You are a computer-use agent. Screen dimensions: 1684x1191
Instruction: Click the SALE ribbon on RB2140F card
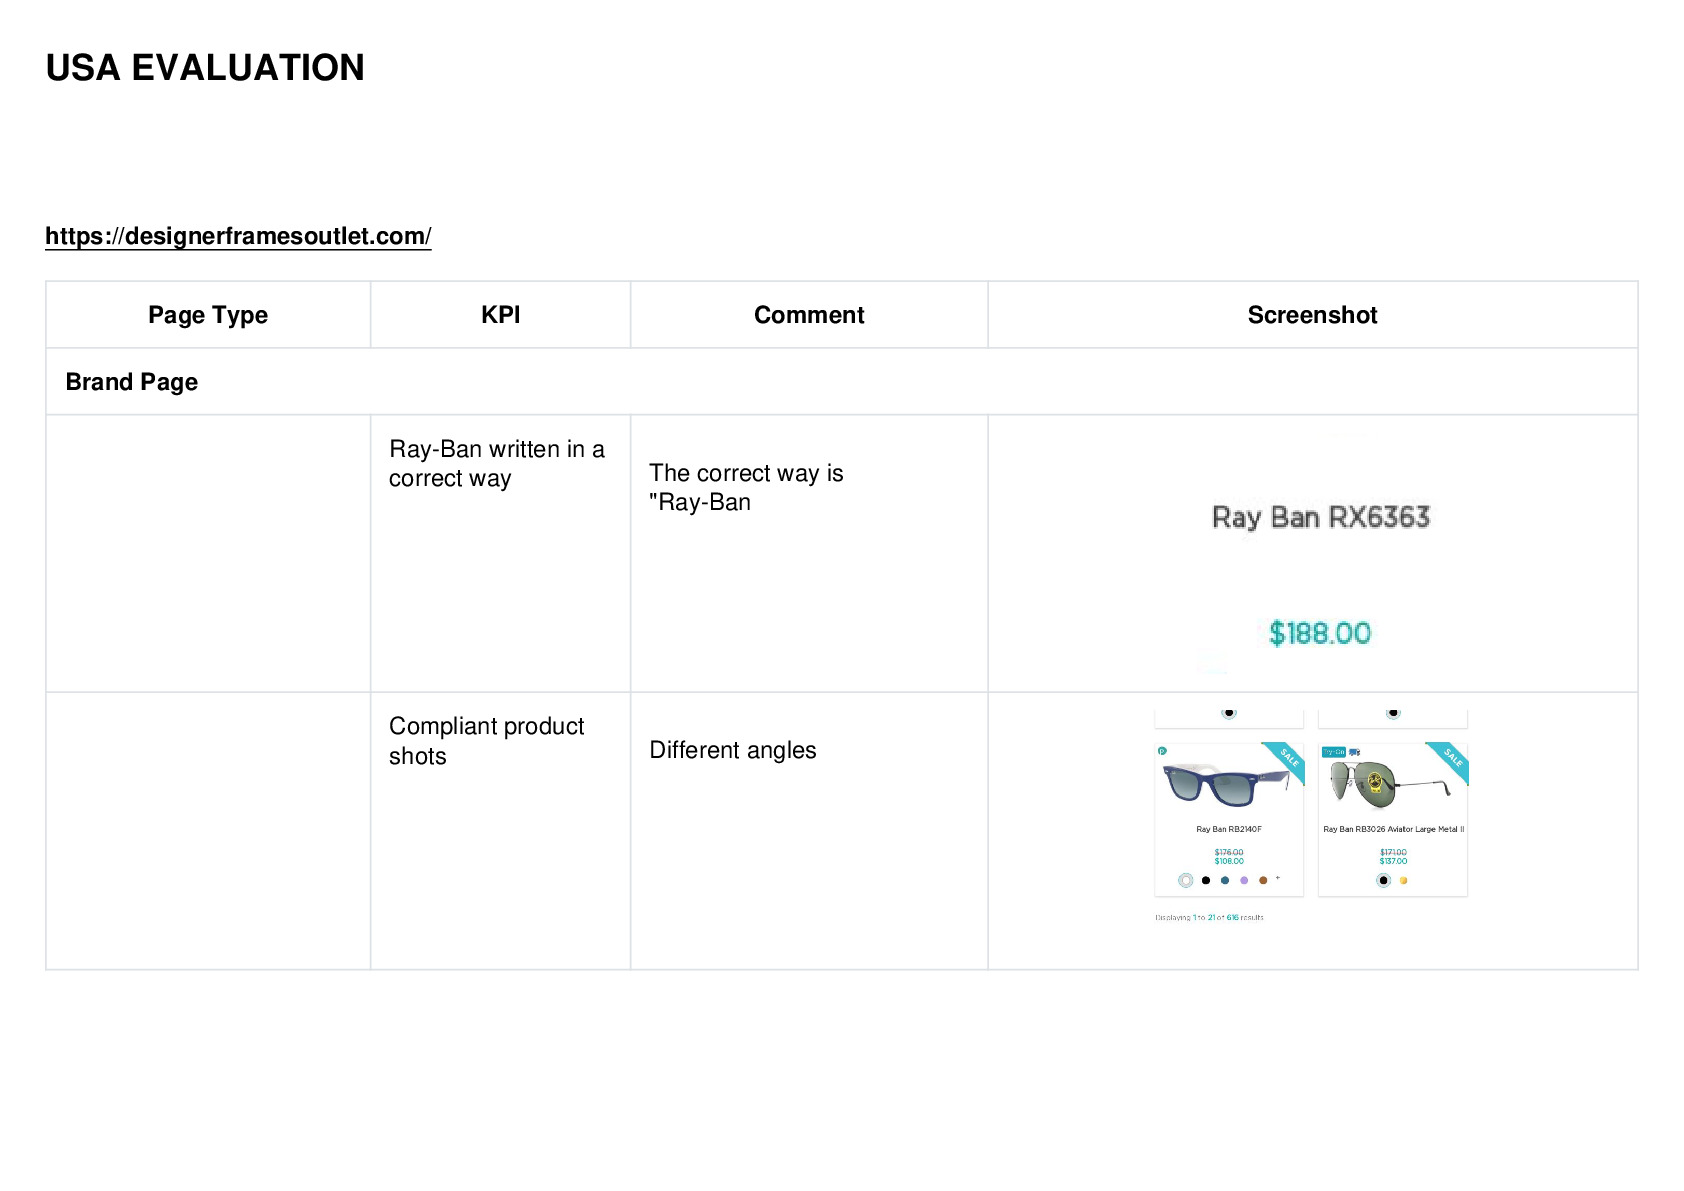click(x=1285, y=763)
